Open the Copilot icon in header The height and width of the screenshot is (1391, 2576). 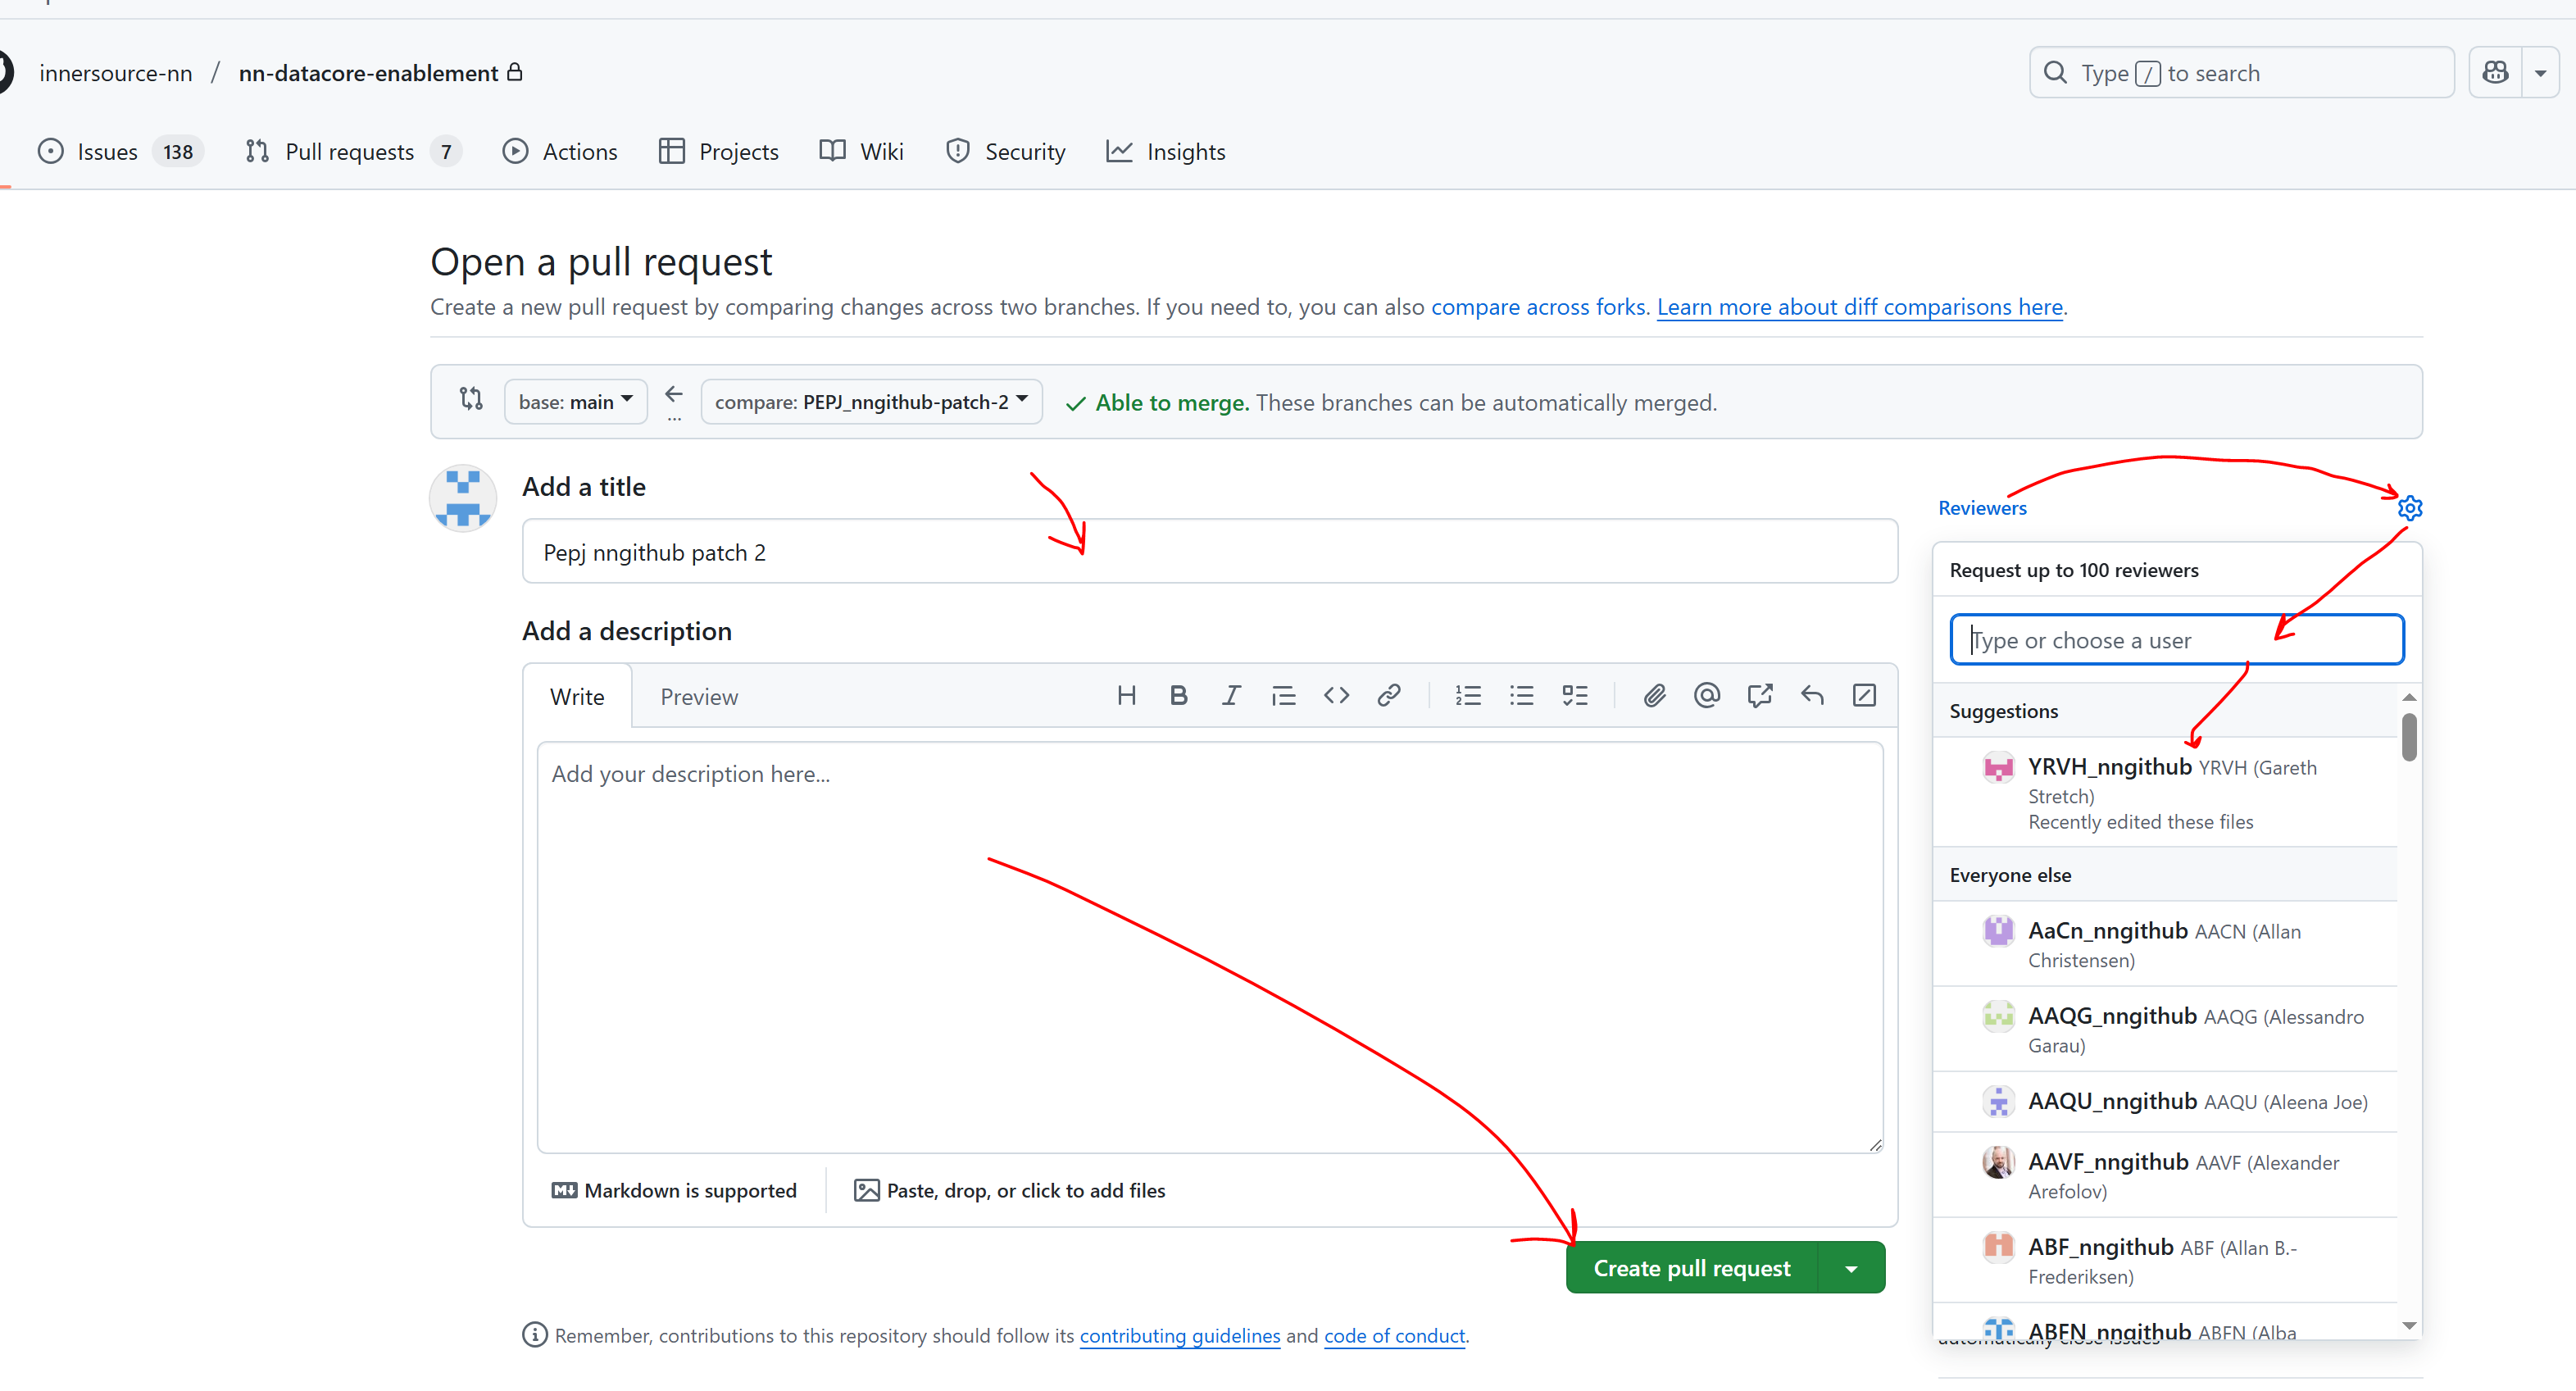(2495, 73)
